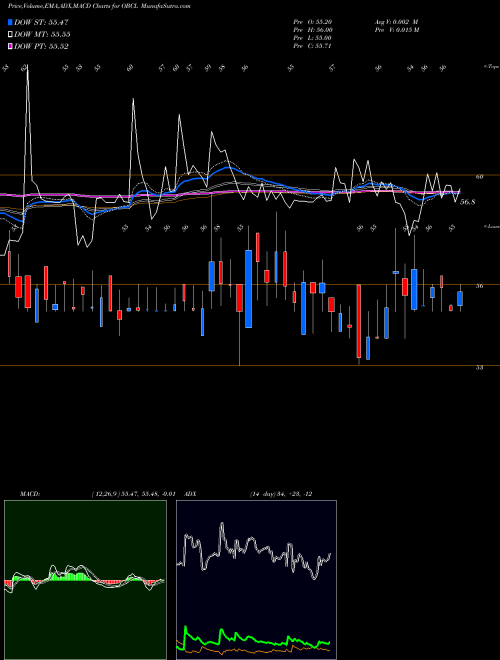
Task: Open the green MACD histogram chart
Action: coord(85,580)
